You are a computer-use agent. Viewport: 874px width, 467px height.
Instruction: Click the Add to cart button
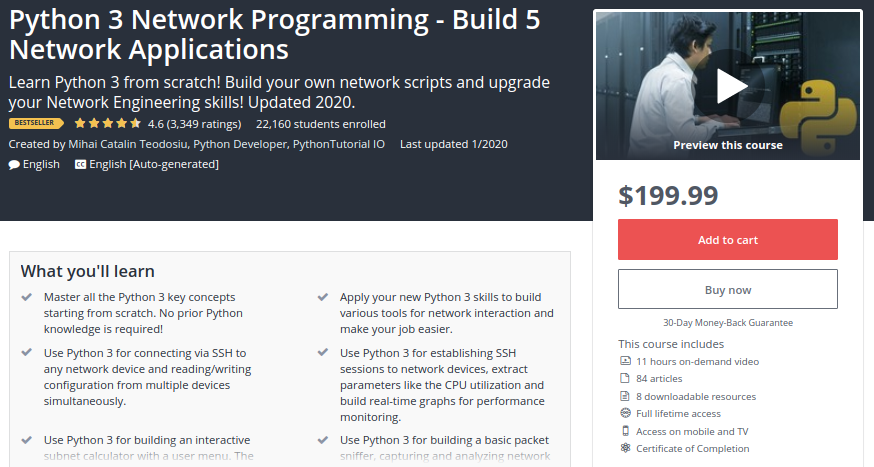coord(727,240)
